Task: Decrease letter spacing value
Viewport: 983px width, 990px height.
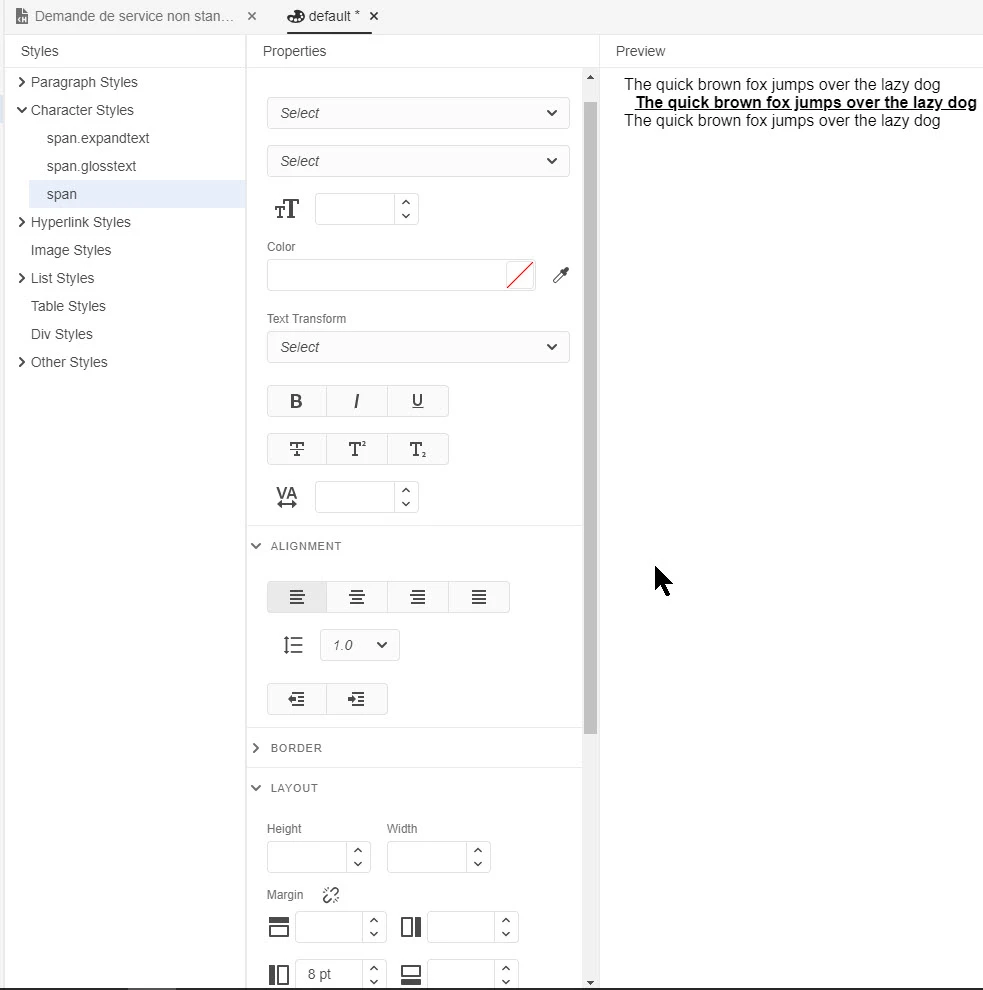Action: pos(406,504)
